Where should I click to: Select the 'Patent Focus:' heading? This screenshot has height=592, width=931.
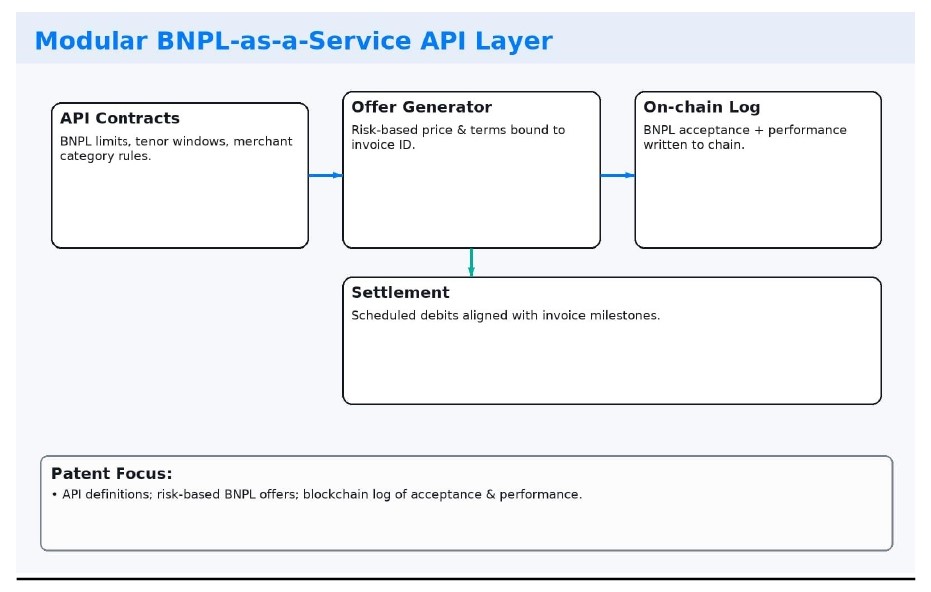[x=111, y=474]
